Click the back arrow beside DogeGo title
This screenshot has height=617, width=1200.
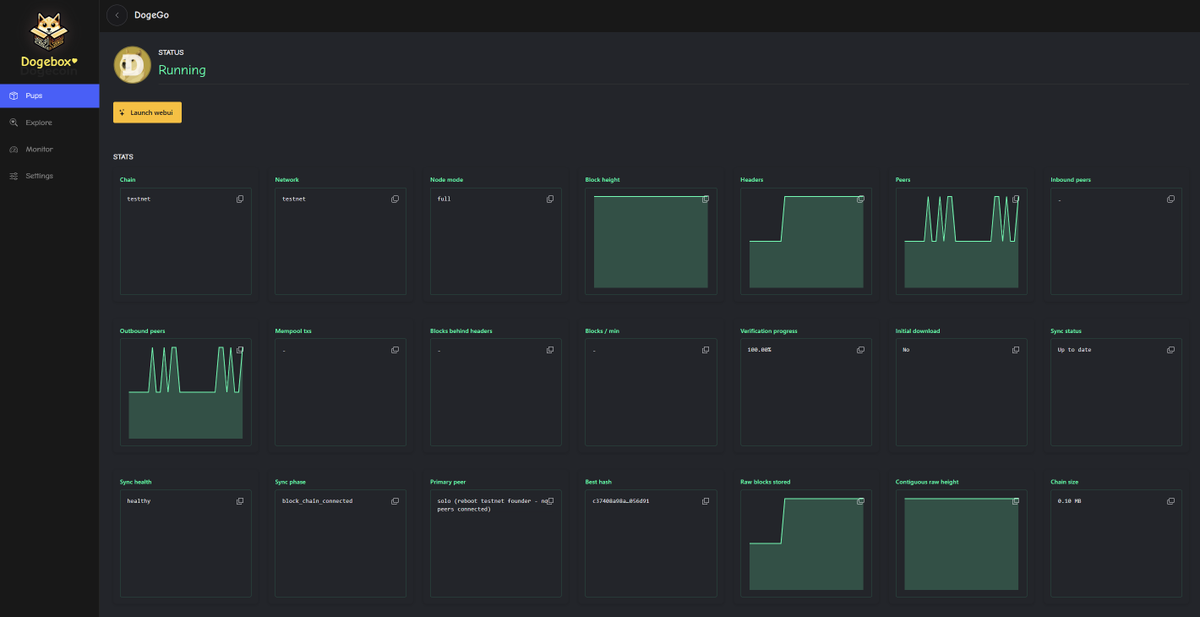(x=117, y=15)
